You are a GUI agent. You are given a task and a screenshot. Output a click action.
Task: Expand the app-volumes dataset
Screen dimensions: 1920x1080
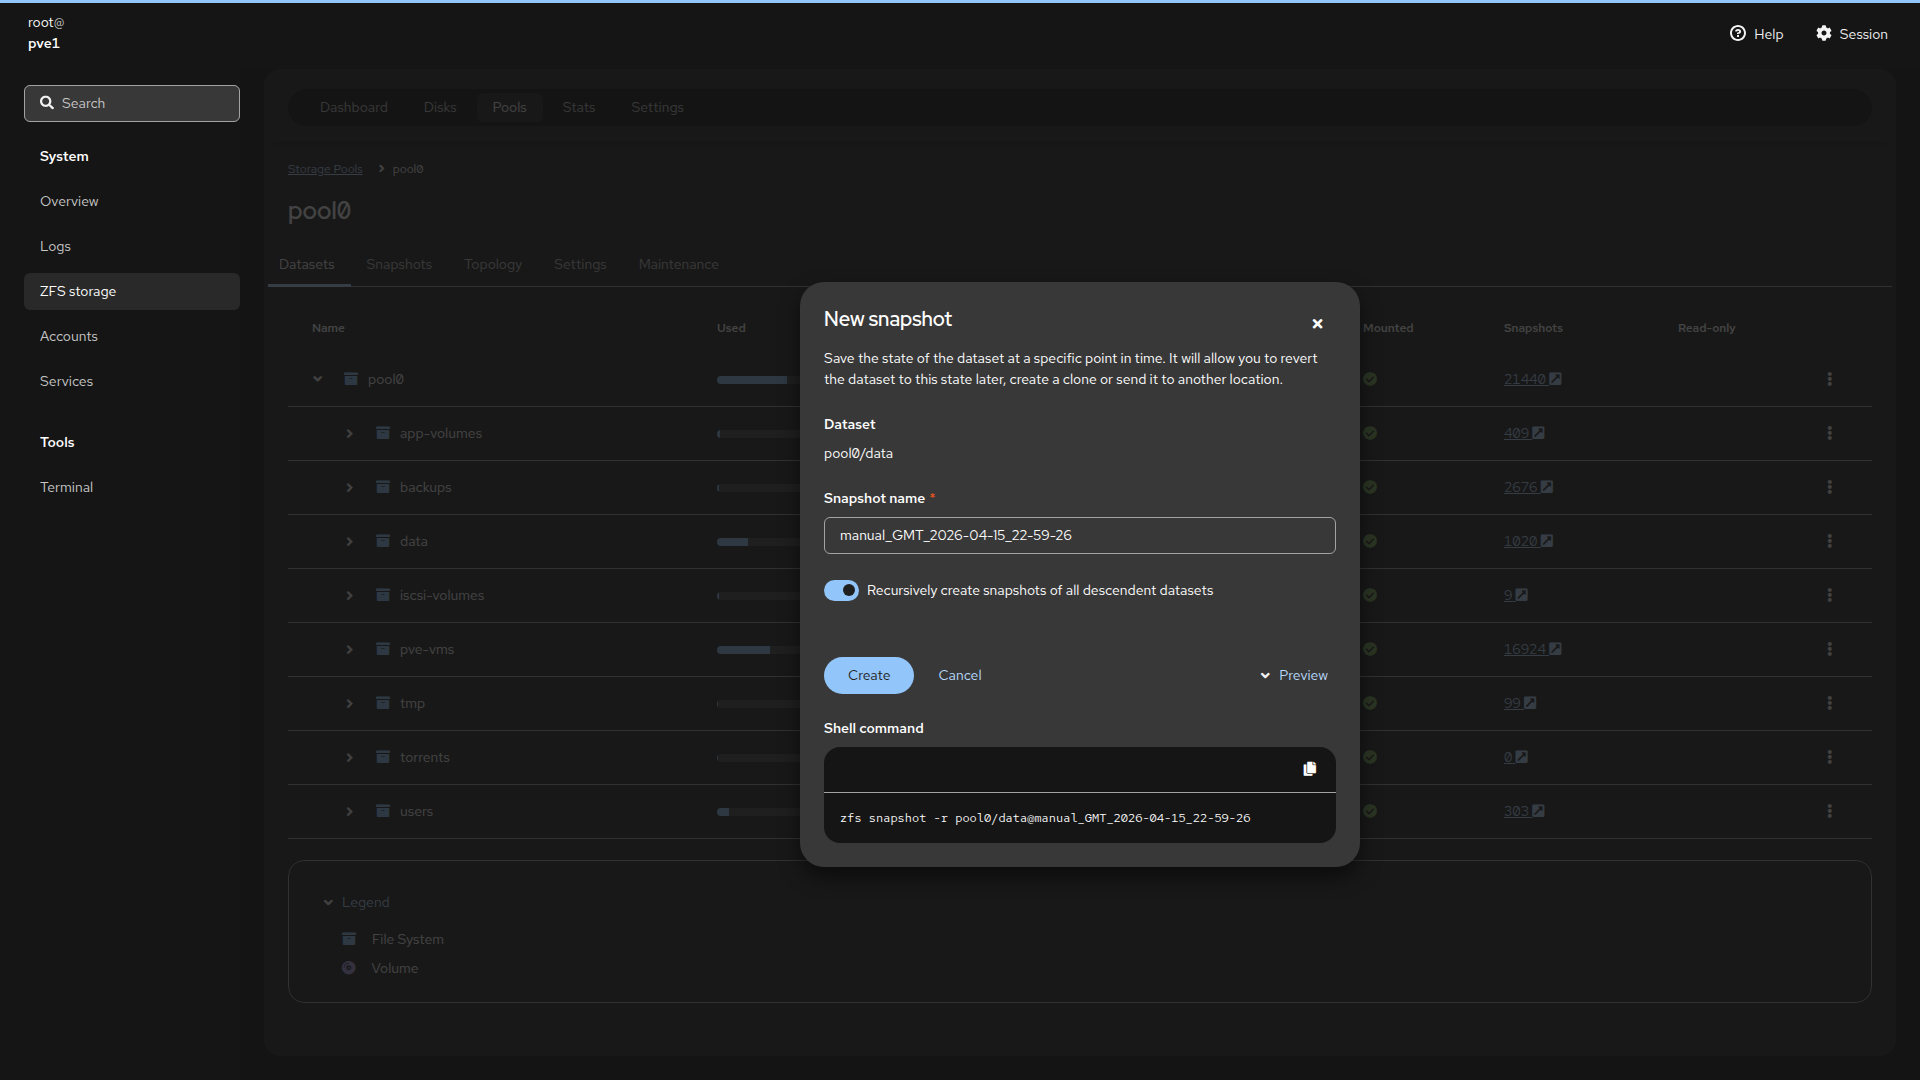[349, 433]
